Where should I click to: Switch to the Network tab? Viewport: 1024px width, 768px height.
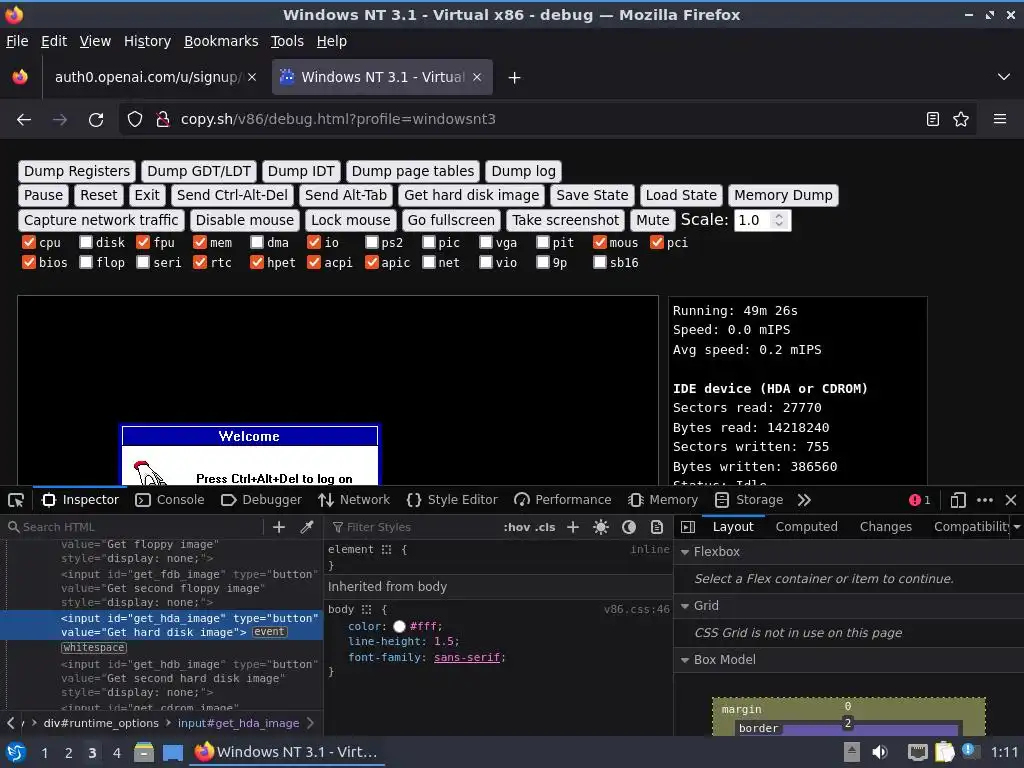click(x=354, y=500)
